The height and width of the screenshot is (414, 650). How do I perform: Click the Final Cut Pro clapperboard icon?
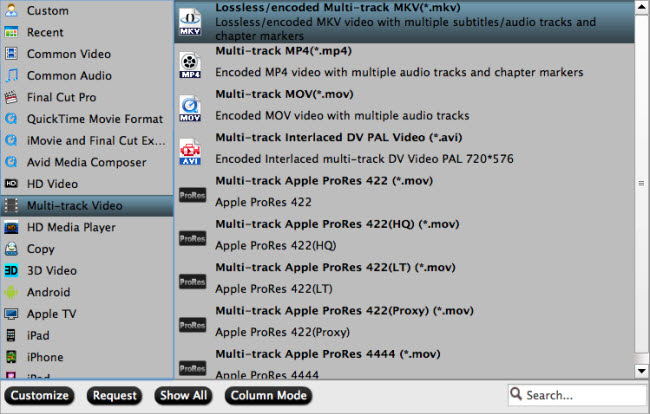11,97
